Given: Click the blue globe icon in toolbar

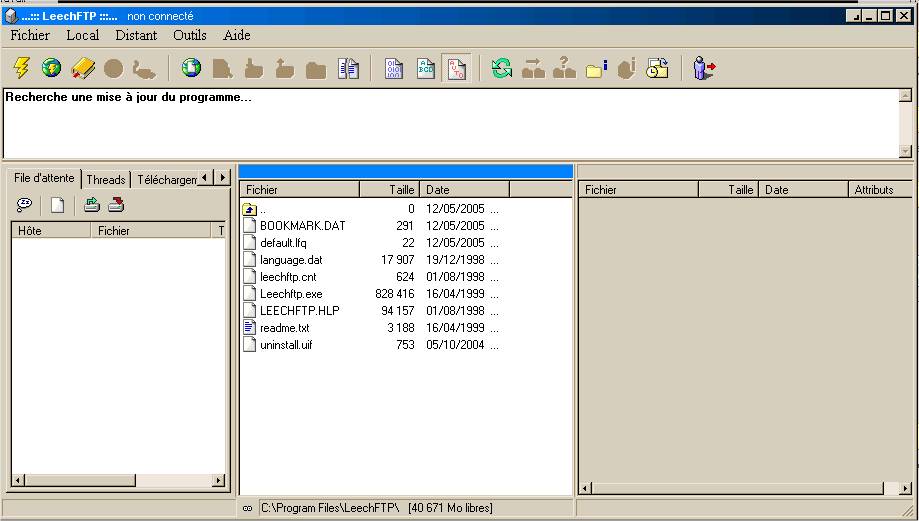Looking at the screenshot, I should click(191, 68).
